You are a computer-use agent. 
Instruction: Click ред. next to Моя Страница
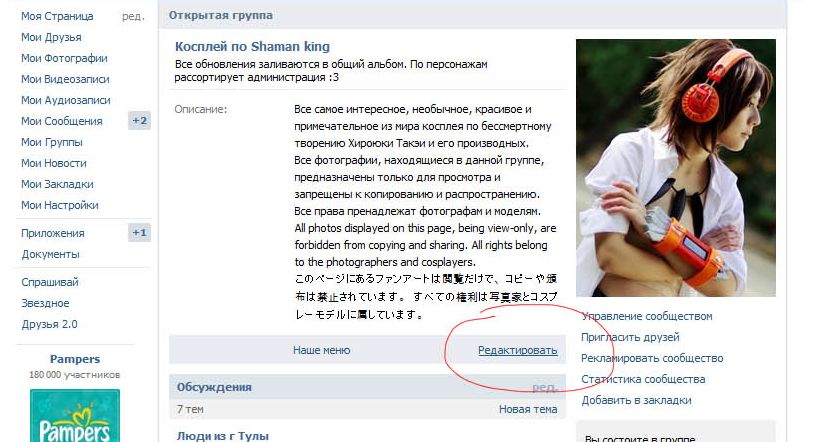click(133, 16)
